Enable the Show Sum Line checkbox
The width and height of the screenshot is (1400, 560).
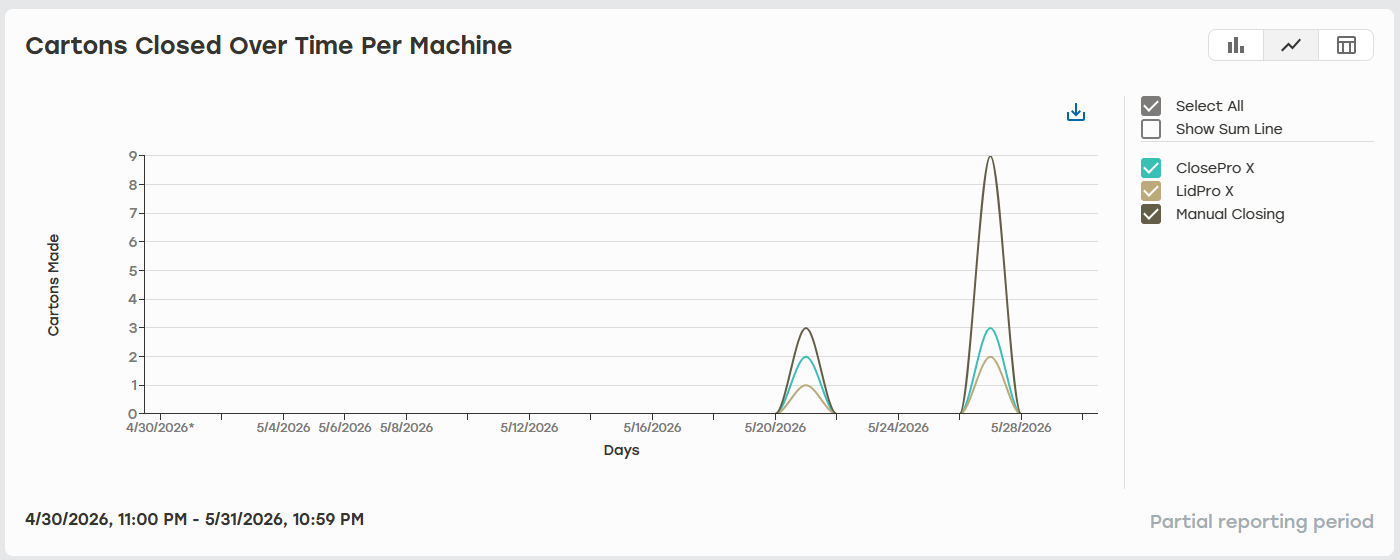[x=1151, y=129]
